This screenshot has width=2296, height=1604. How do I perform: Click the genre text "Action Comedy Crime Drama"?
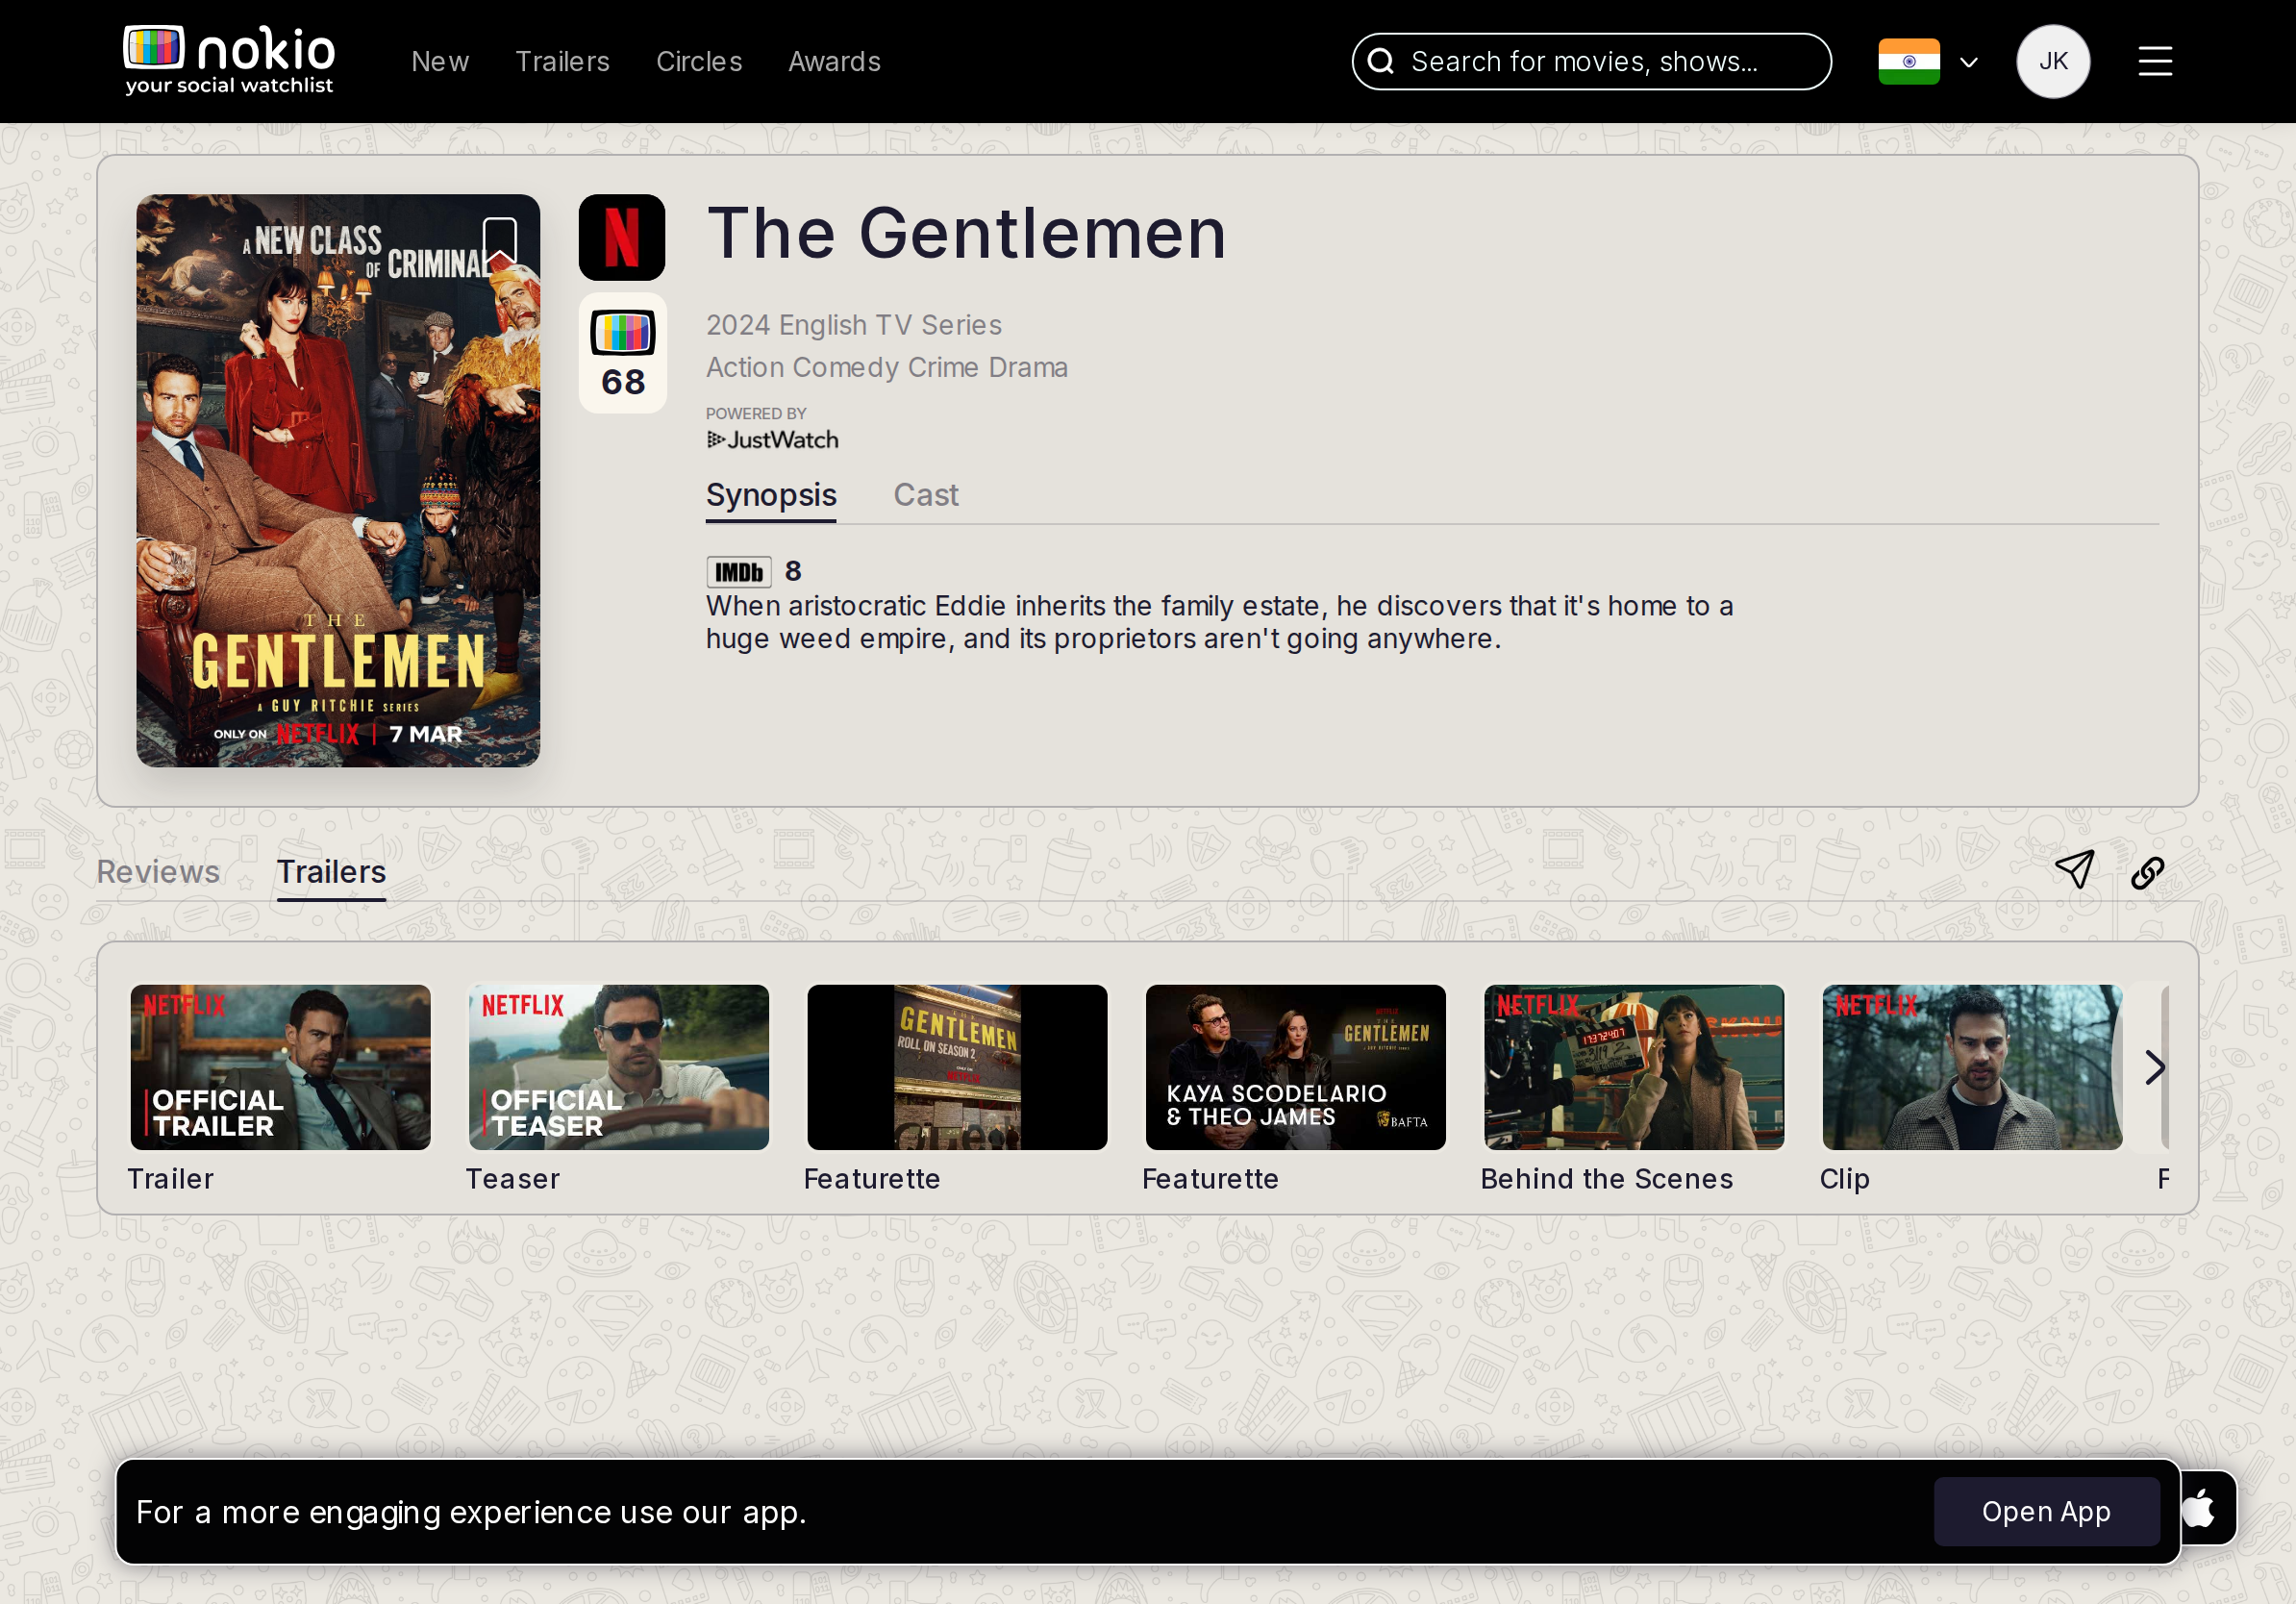coord(887,367)
